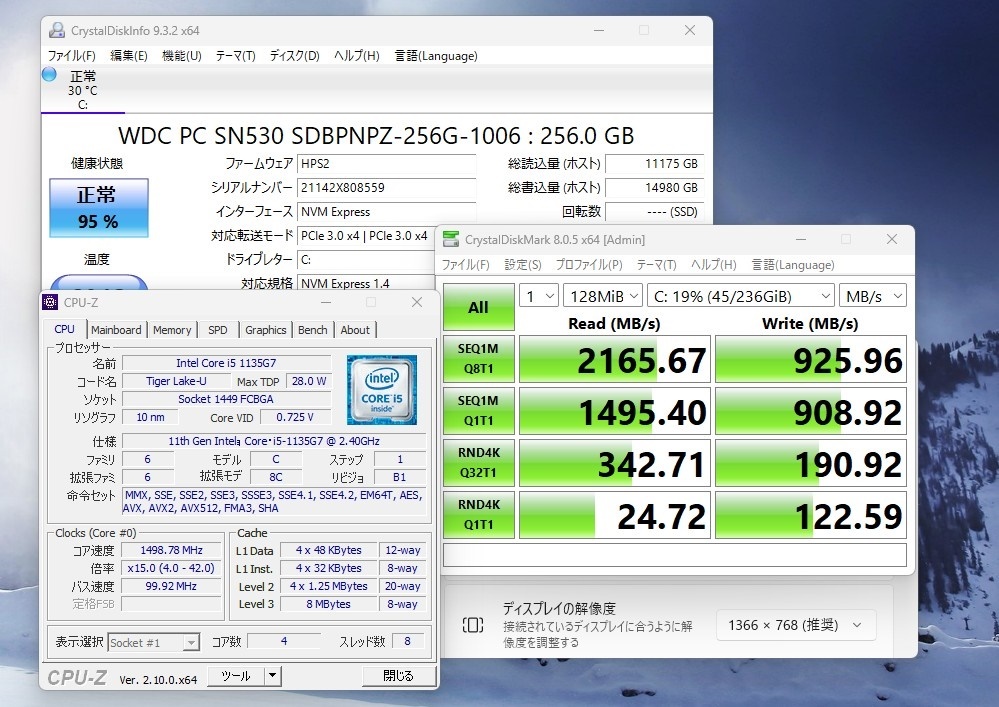The image size is (999, 707).
Task: Switch to the About tab in CPU-Z
Action: pyautogui.click(x=355, y=330)
